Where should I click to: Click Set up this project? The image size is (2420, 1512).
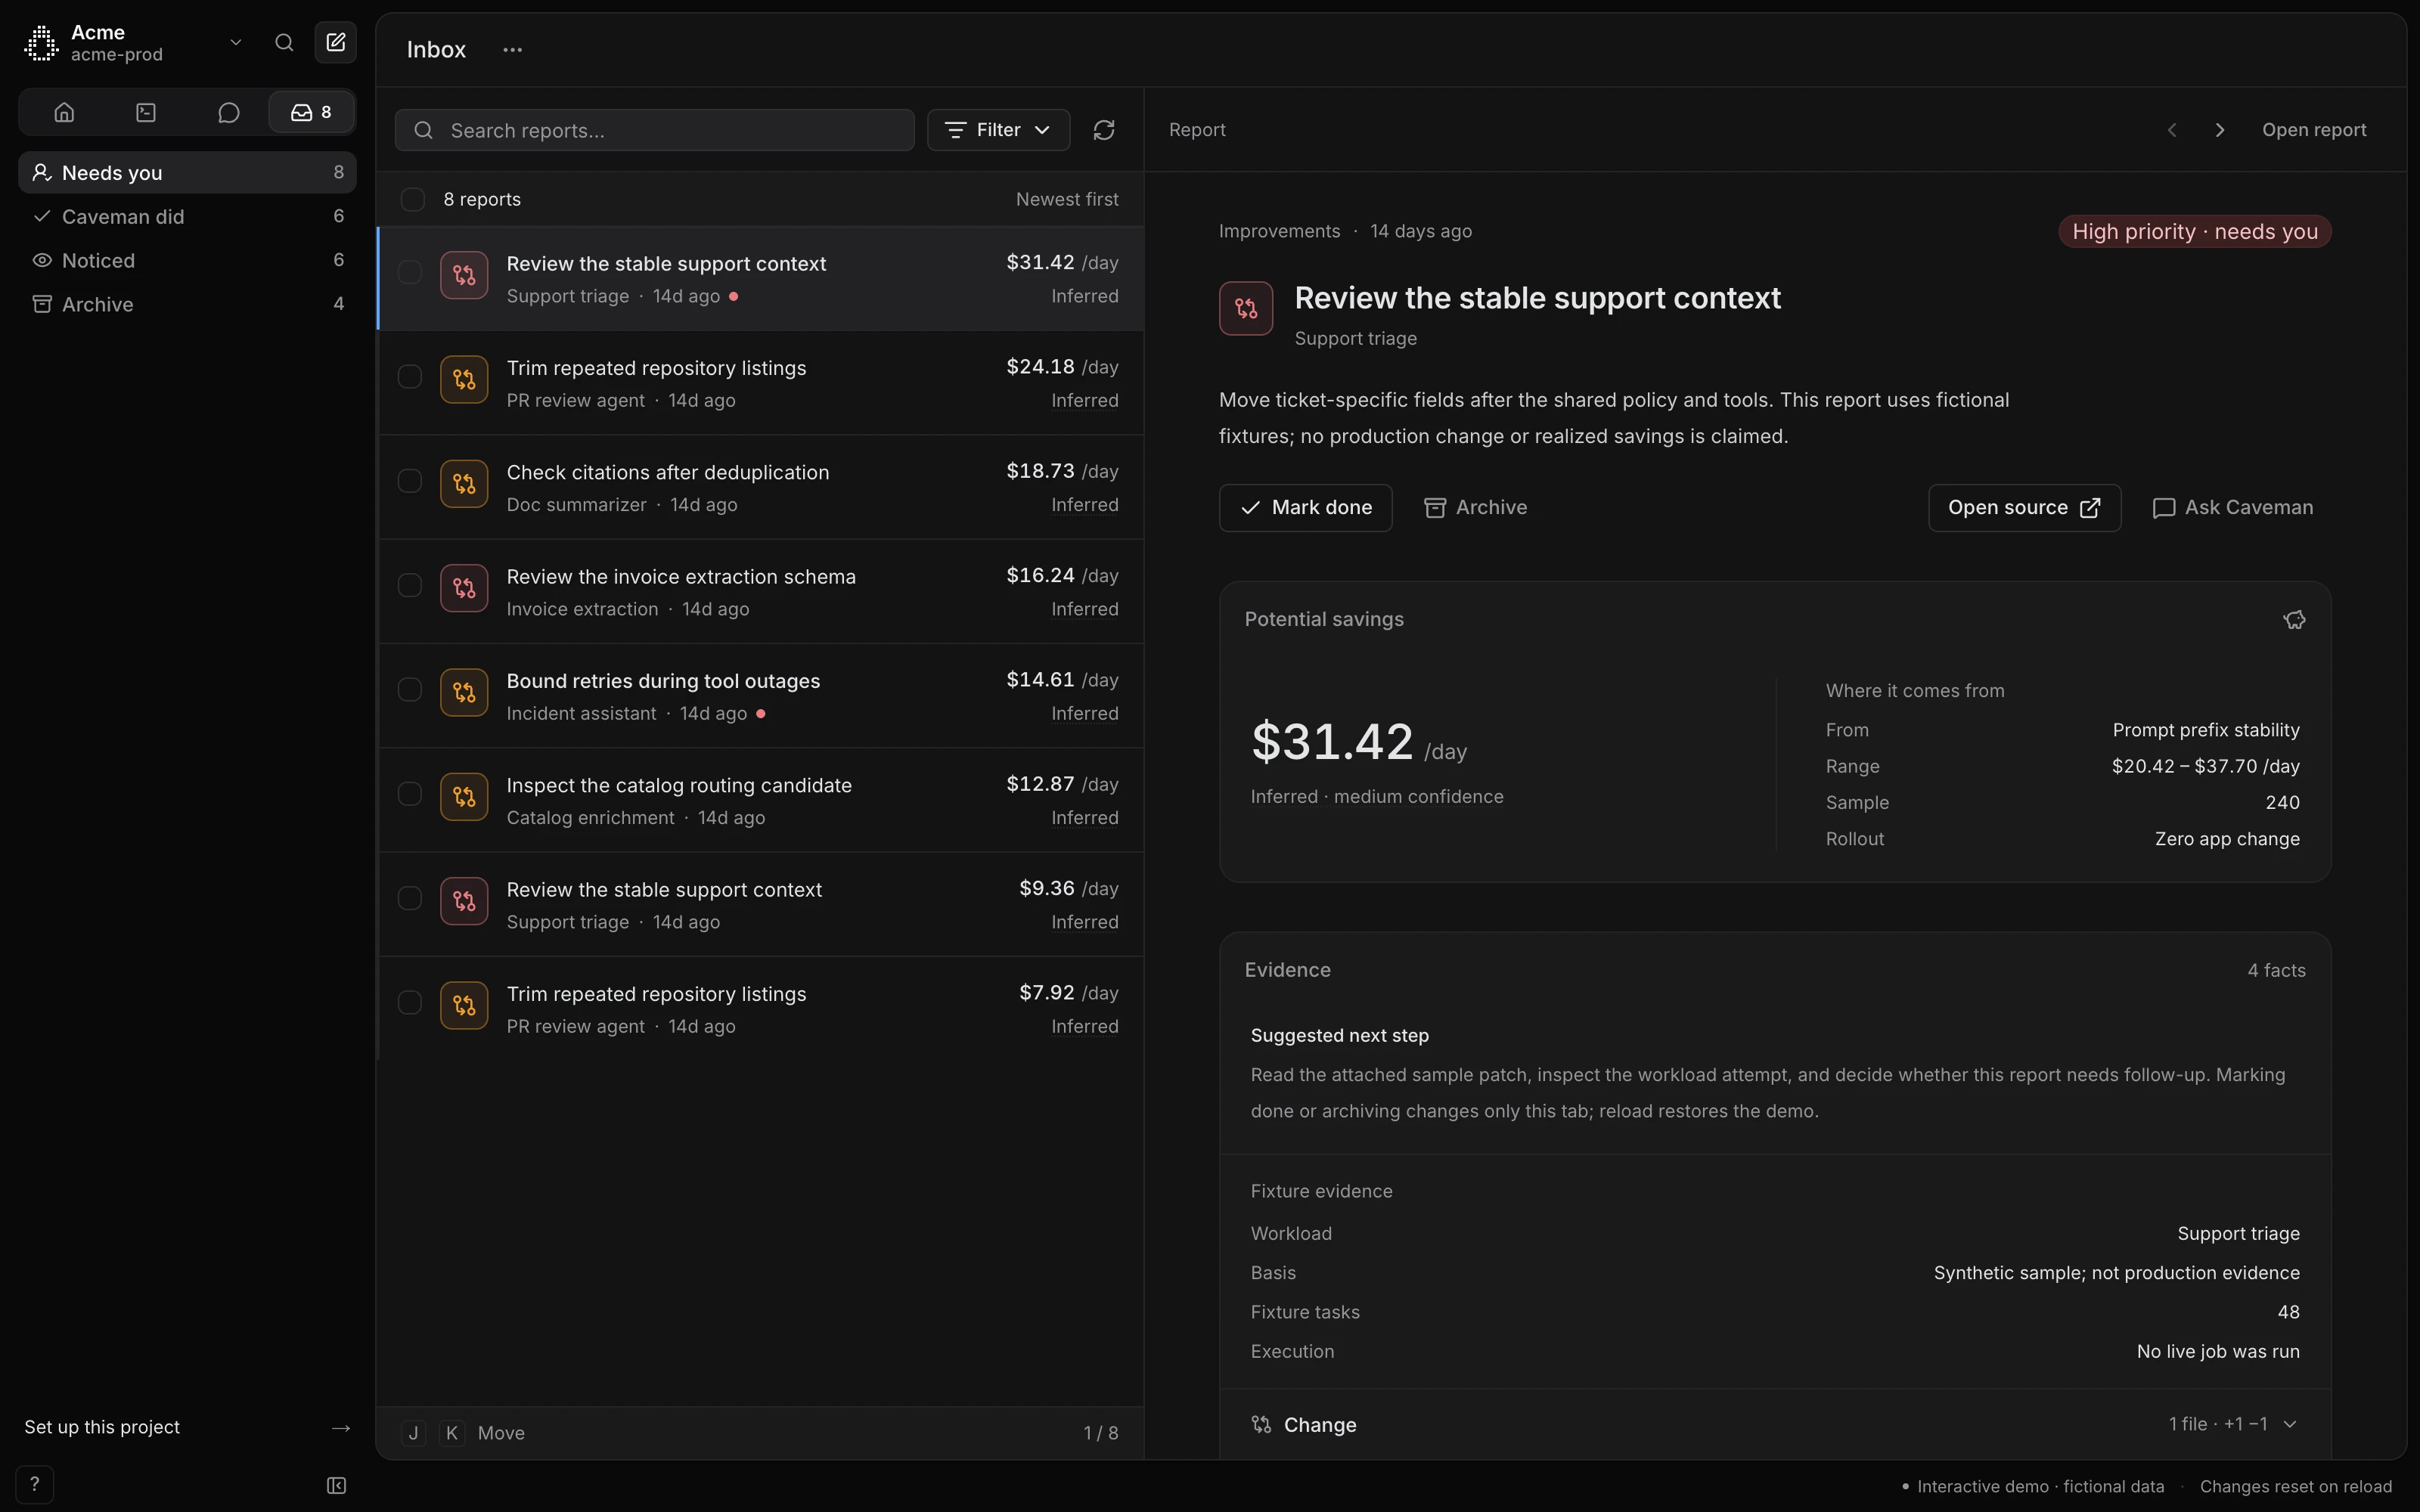[x=187, y=1427]
